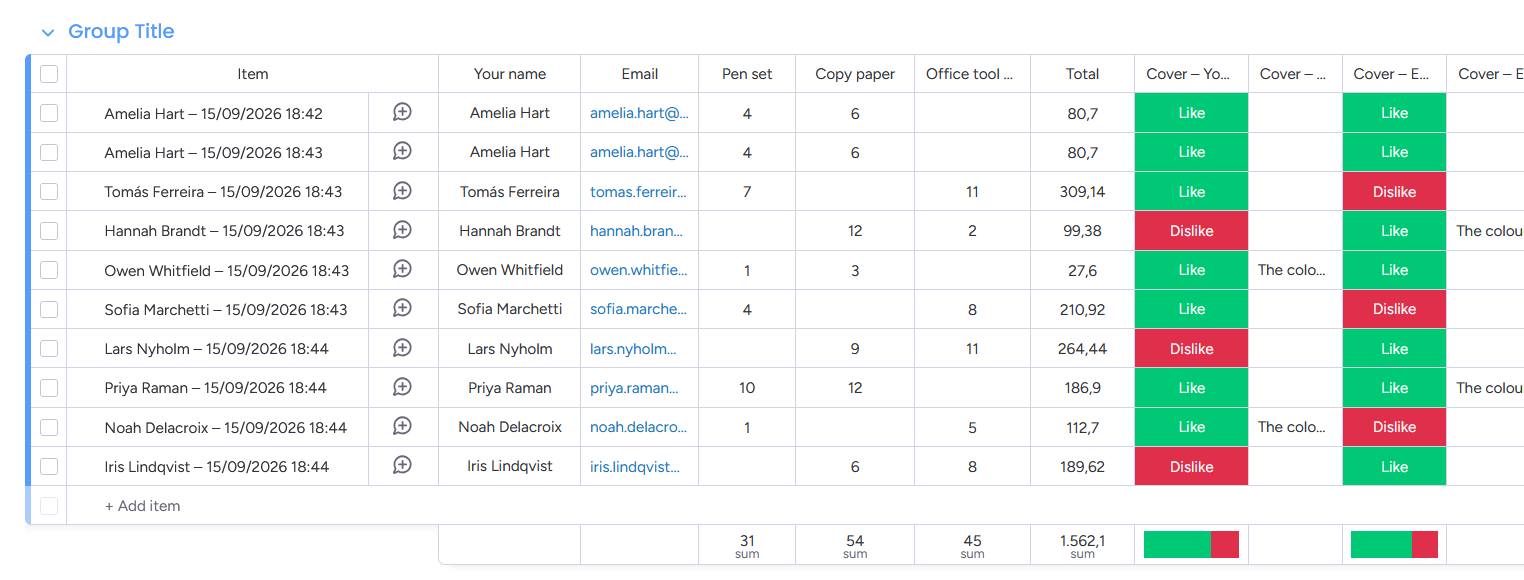Collapse the Group Title chevron
Screen dimensions: 1524x580
48,33
